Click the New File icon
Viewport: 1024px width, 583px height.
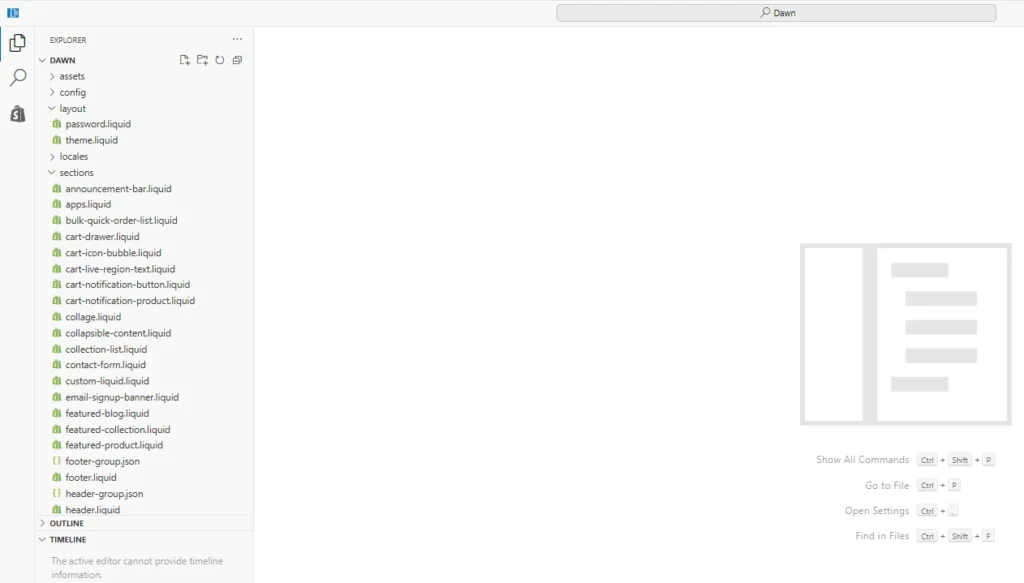click(x=184, y=60)
